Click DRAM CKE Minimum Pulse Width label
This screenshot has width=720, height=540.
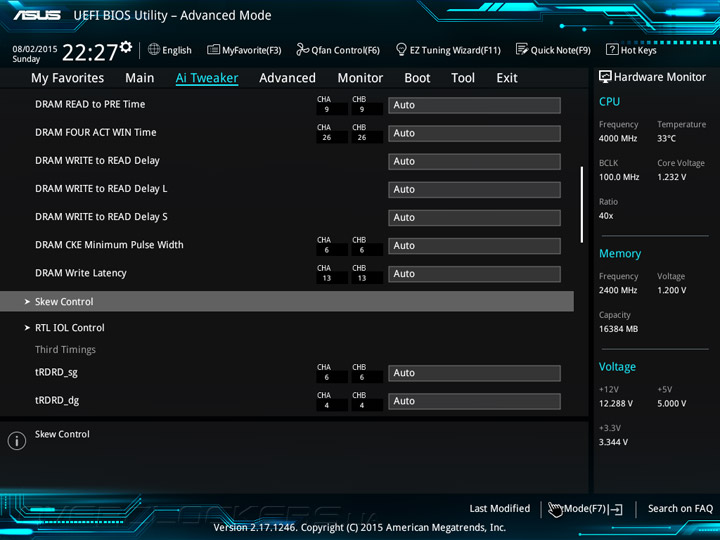[x=109, y=245]
